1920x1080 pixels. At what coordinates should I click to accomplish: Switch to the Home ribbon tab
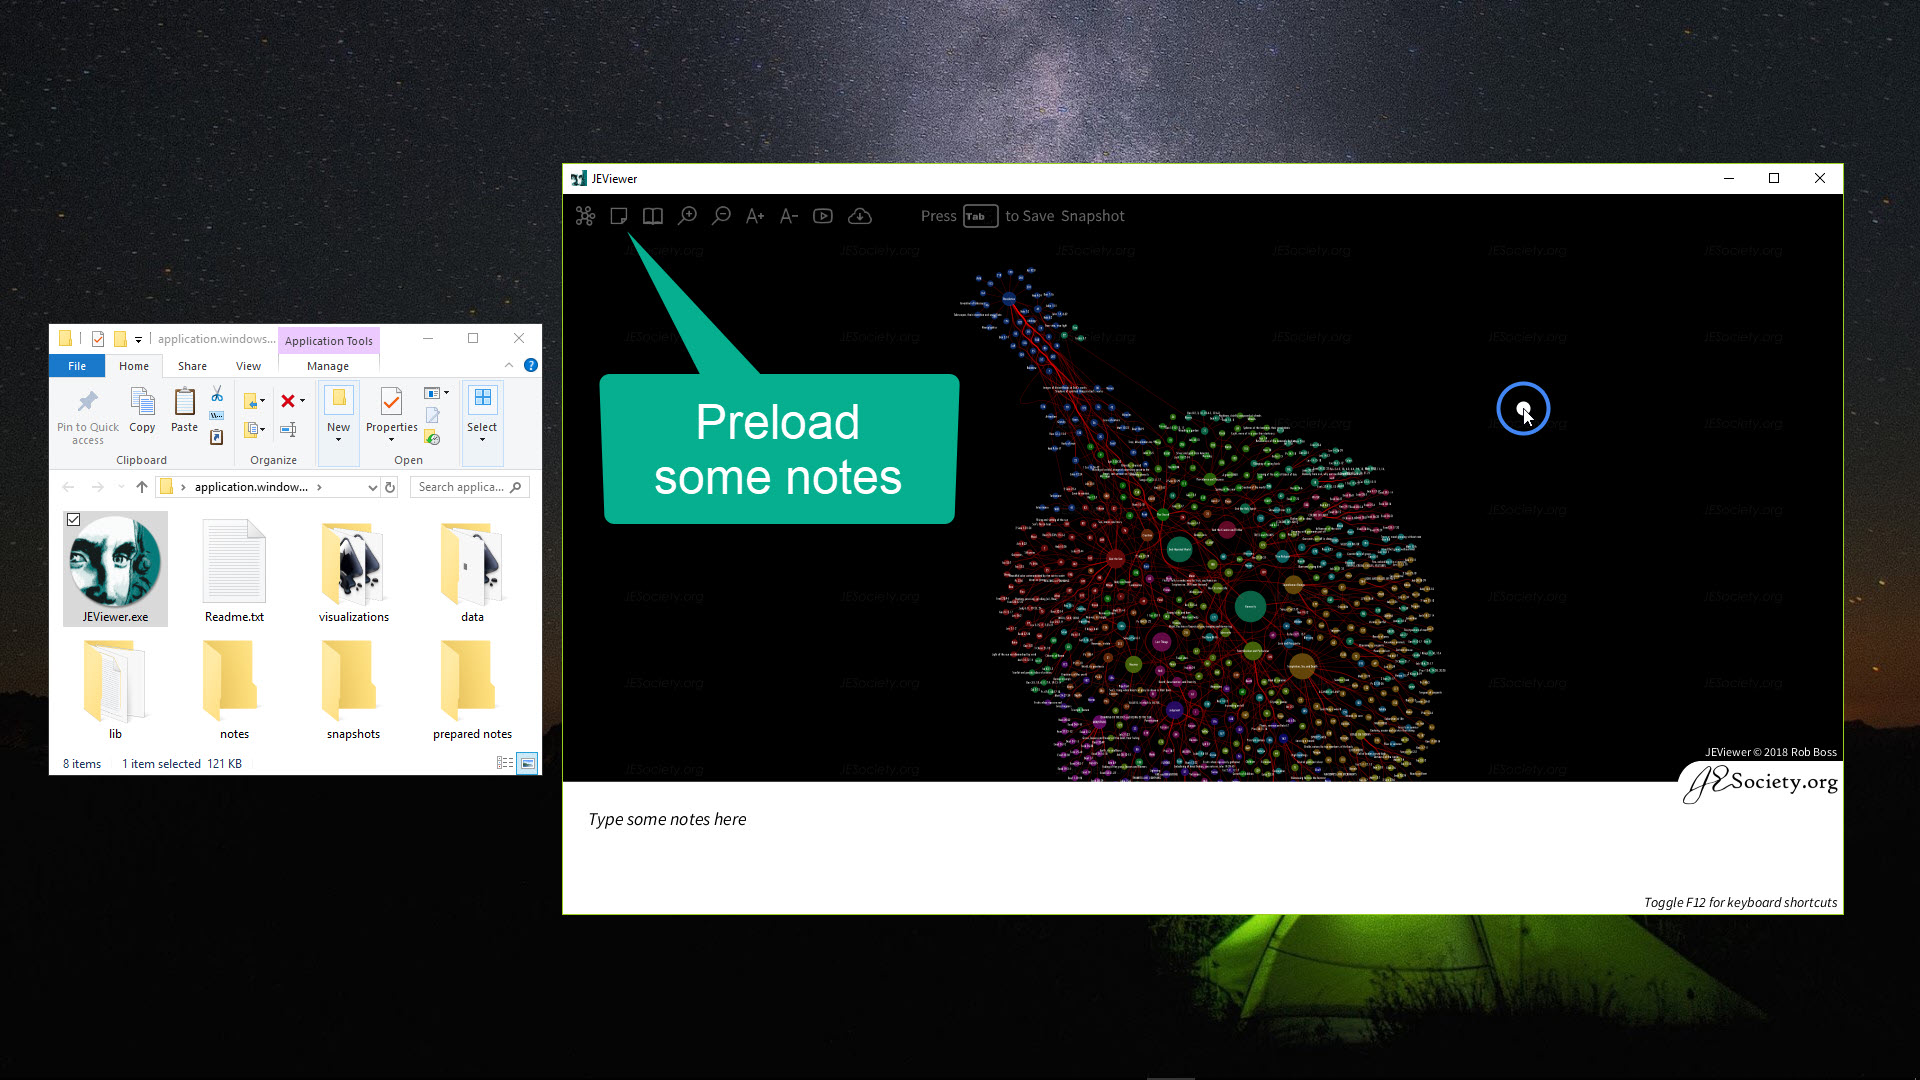(134, 366)
